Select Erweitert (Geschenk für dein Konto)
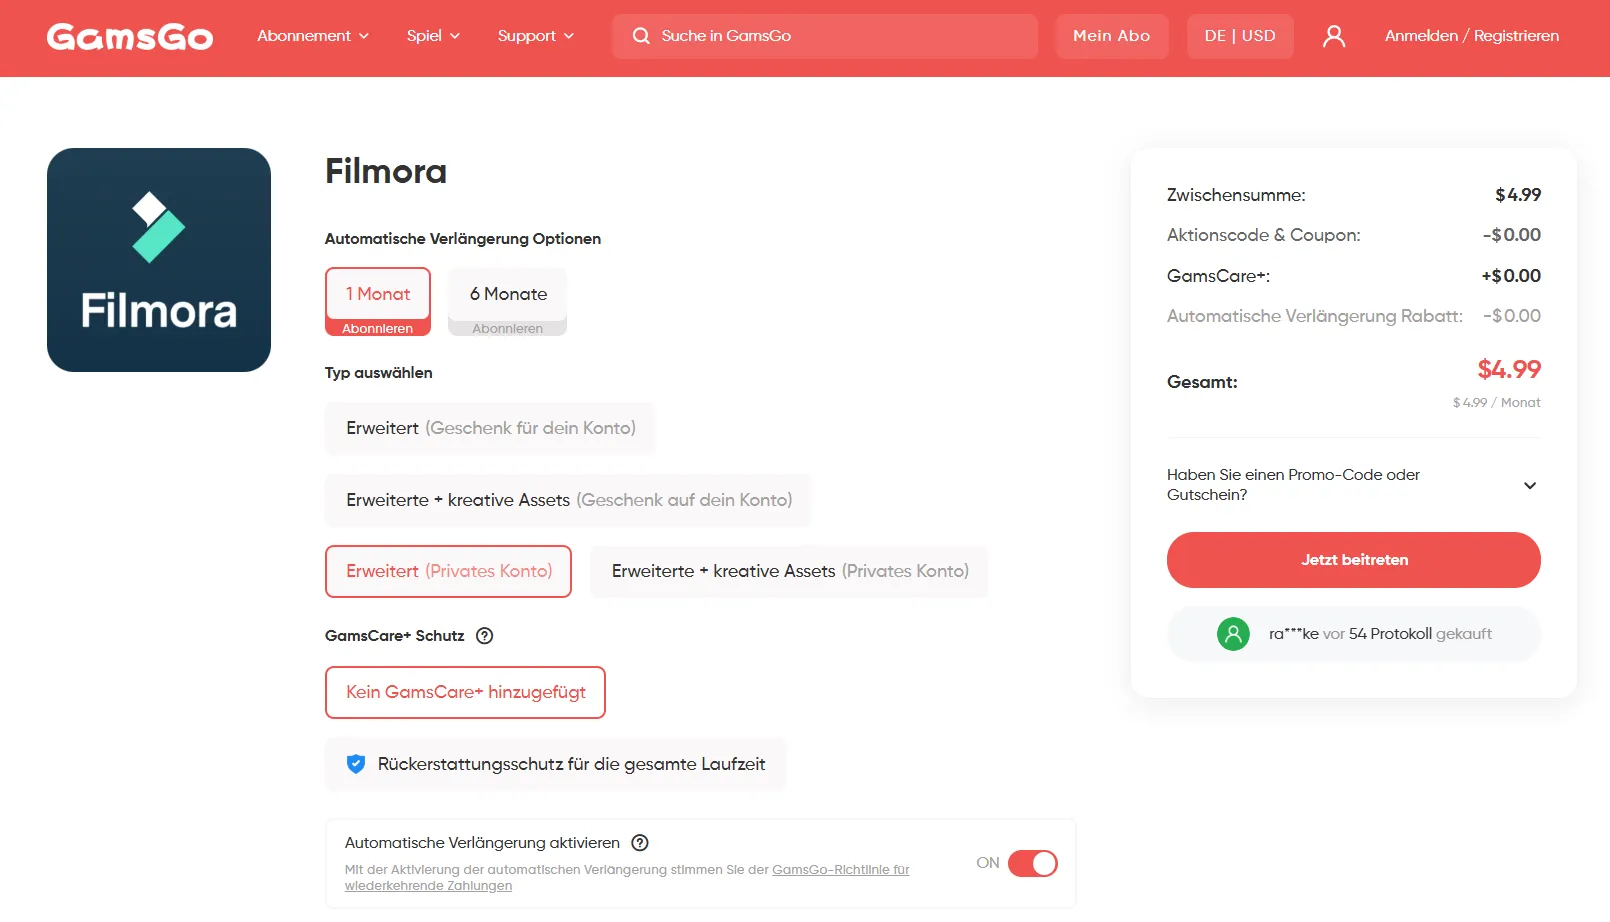The height and width of the screenshot is (922, 1610). (x=490, y=428)
